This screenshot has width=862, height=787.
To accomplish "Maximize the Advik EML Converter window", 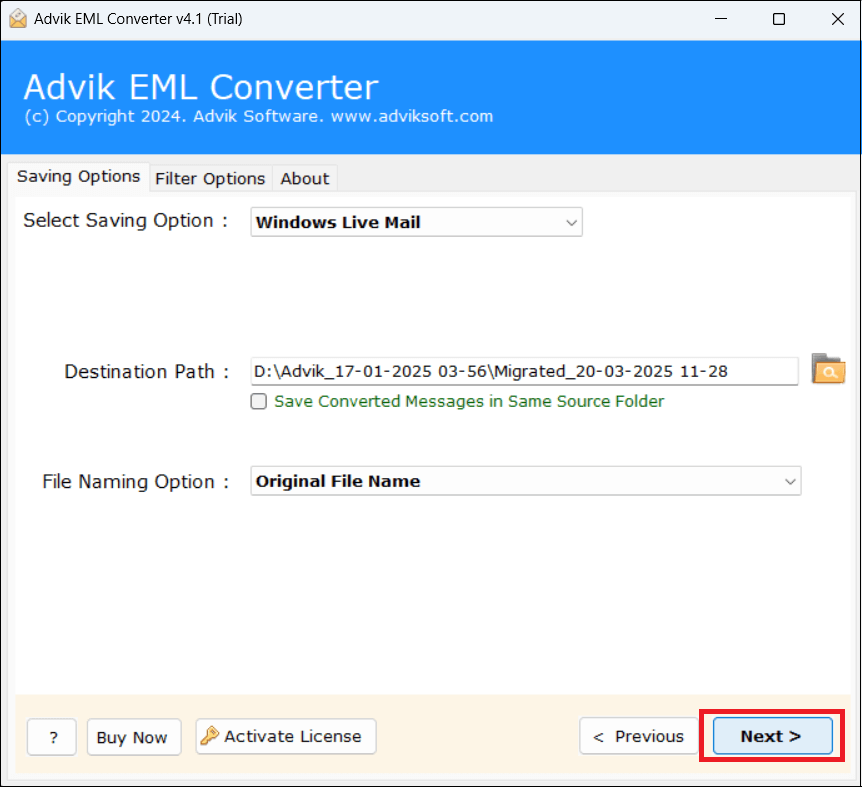I will click(x=778, y=19).
